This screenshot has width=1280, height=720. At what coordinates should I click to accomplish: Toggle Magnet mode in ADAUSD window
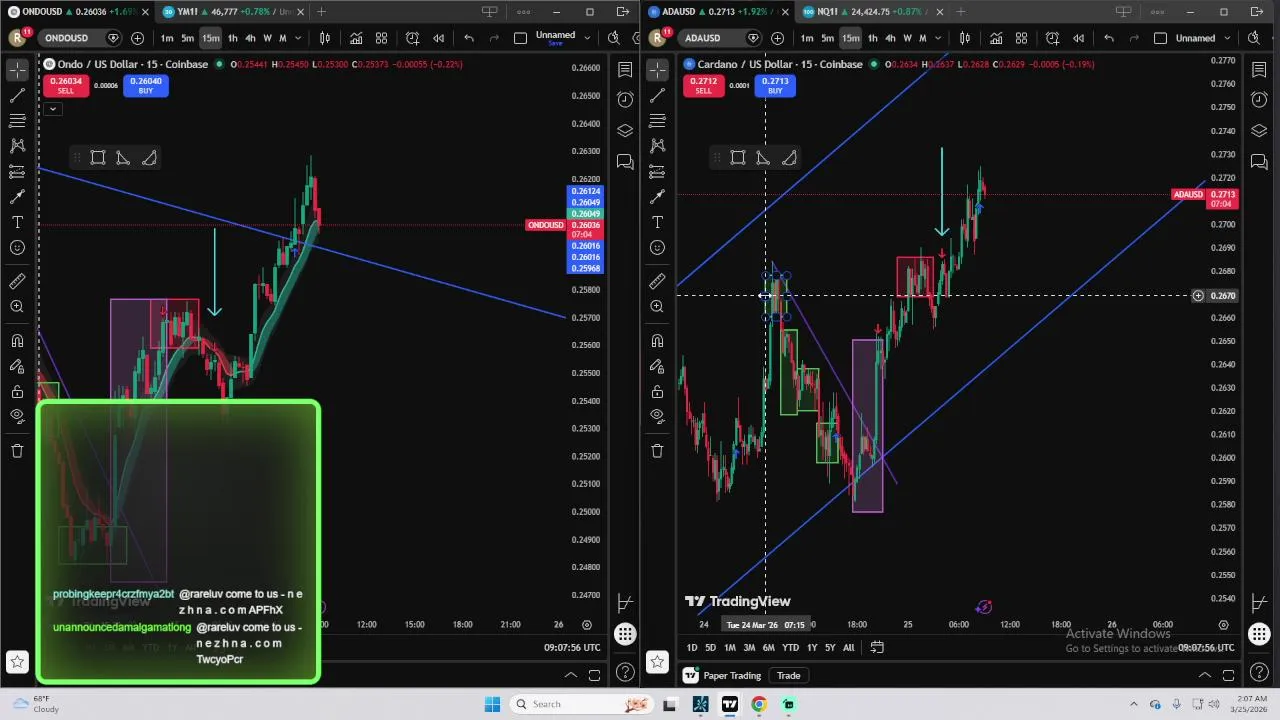point(657,341)
